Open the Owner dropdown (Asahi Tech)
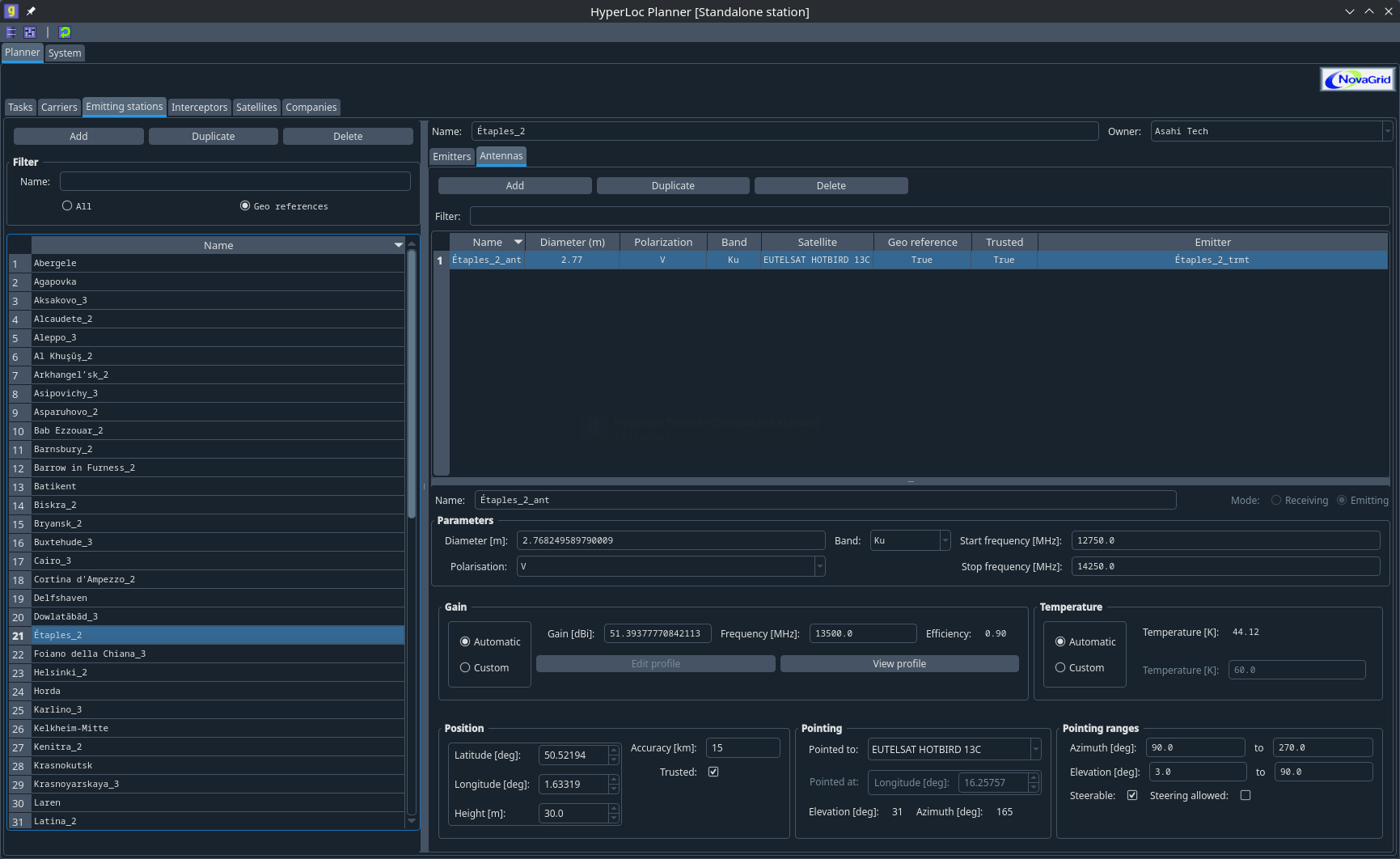 tap(1387, 131)
